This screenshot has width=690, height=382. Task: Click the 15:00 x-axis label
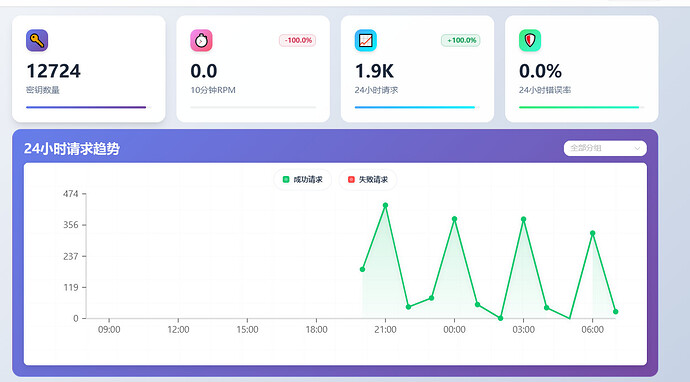247,330
